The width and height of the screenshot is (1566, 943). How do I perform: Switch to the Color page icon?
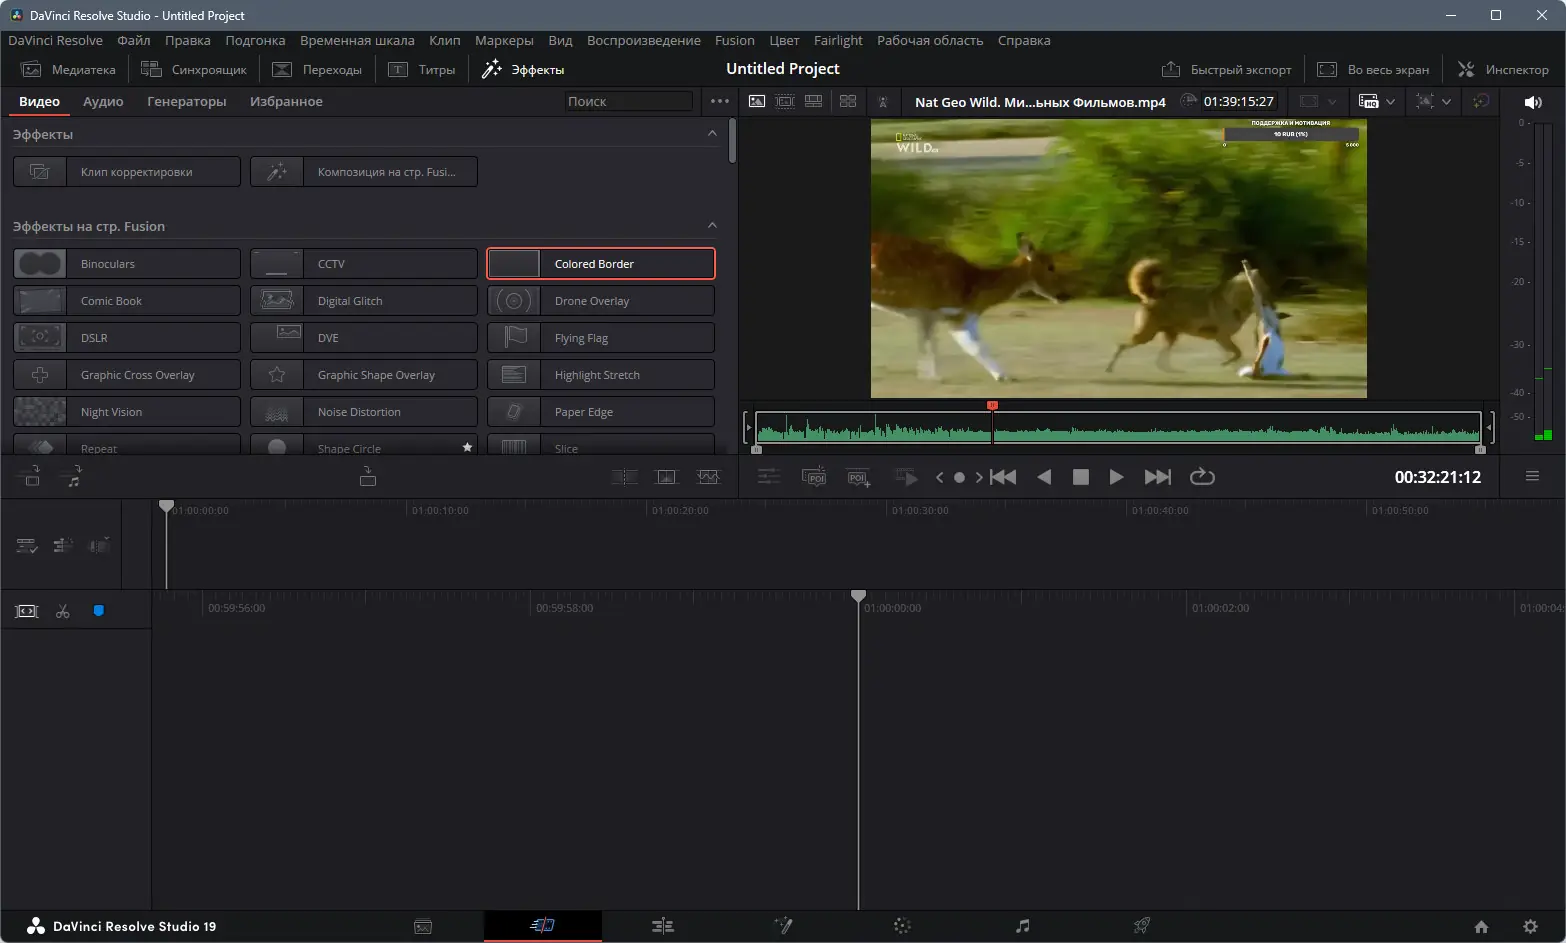[x=902, y=926]
